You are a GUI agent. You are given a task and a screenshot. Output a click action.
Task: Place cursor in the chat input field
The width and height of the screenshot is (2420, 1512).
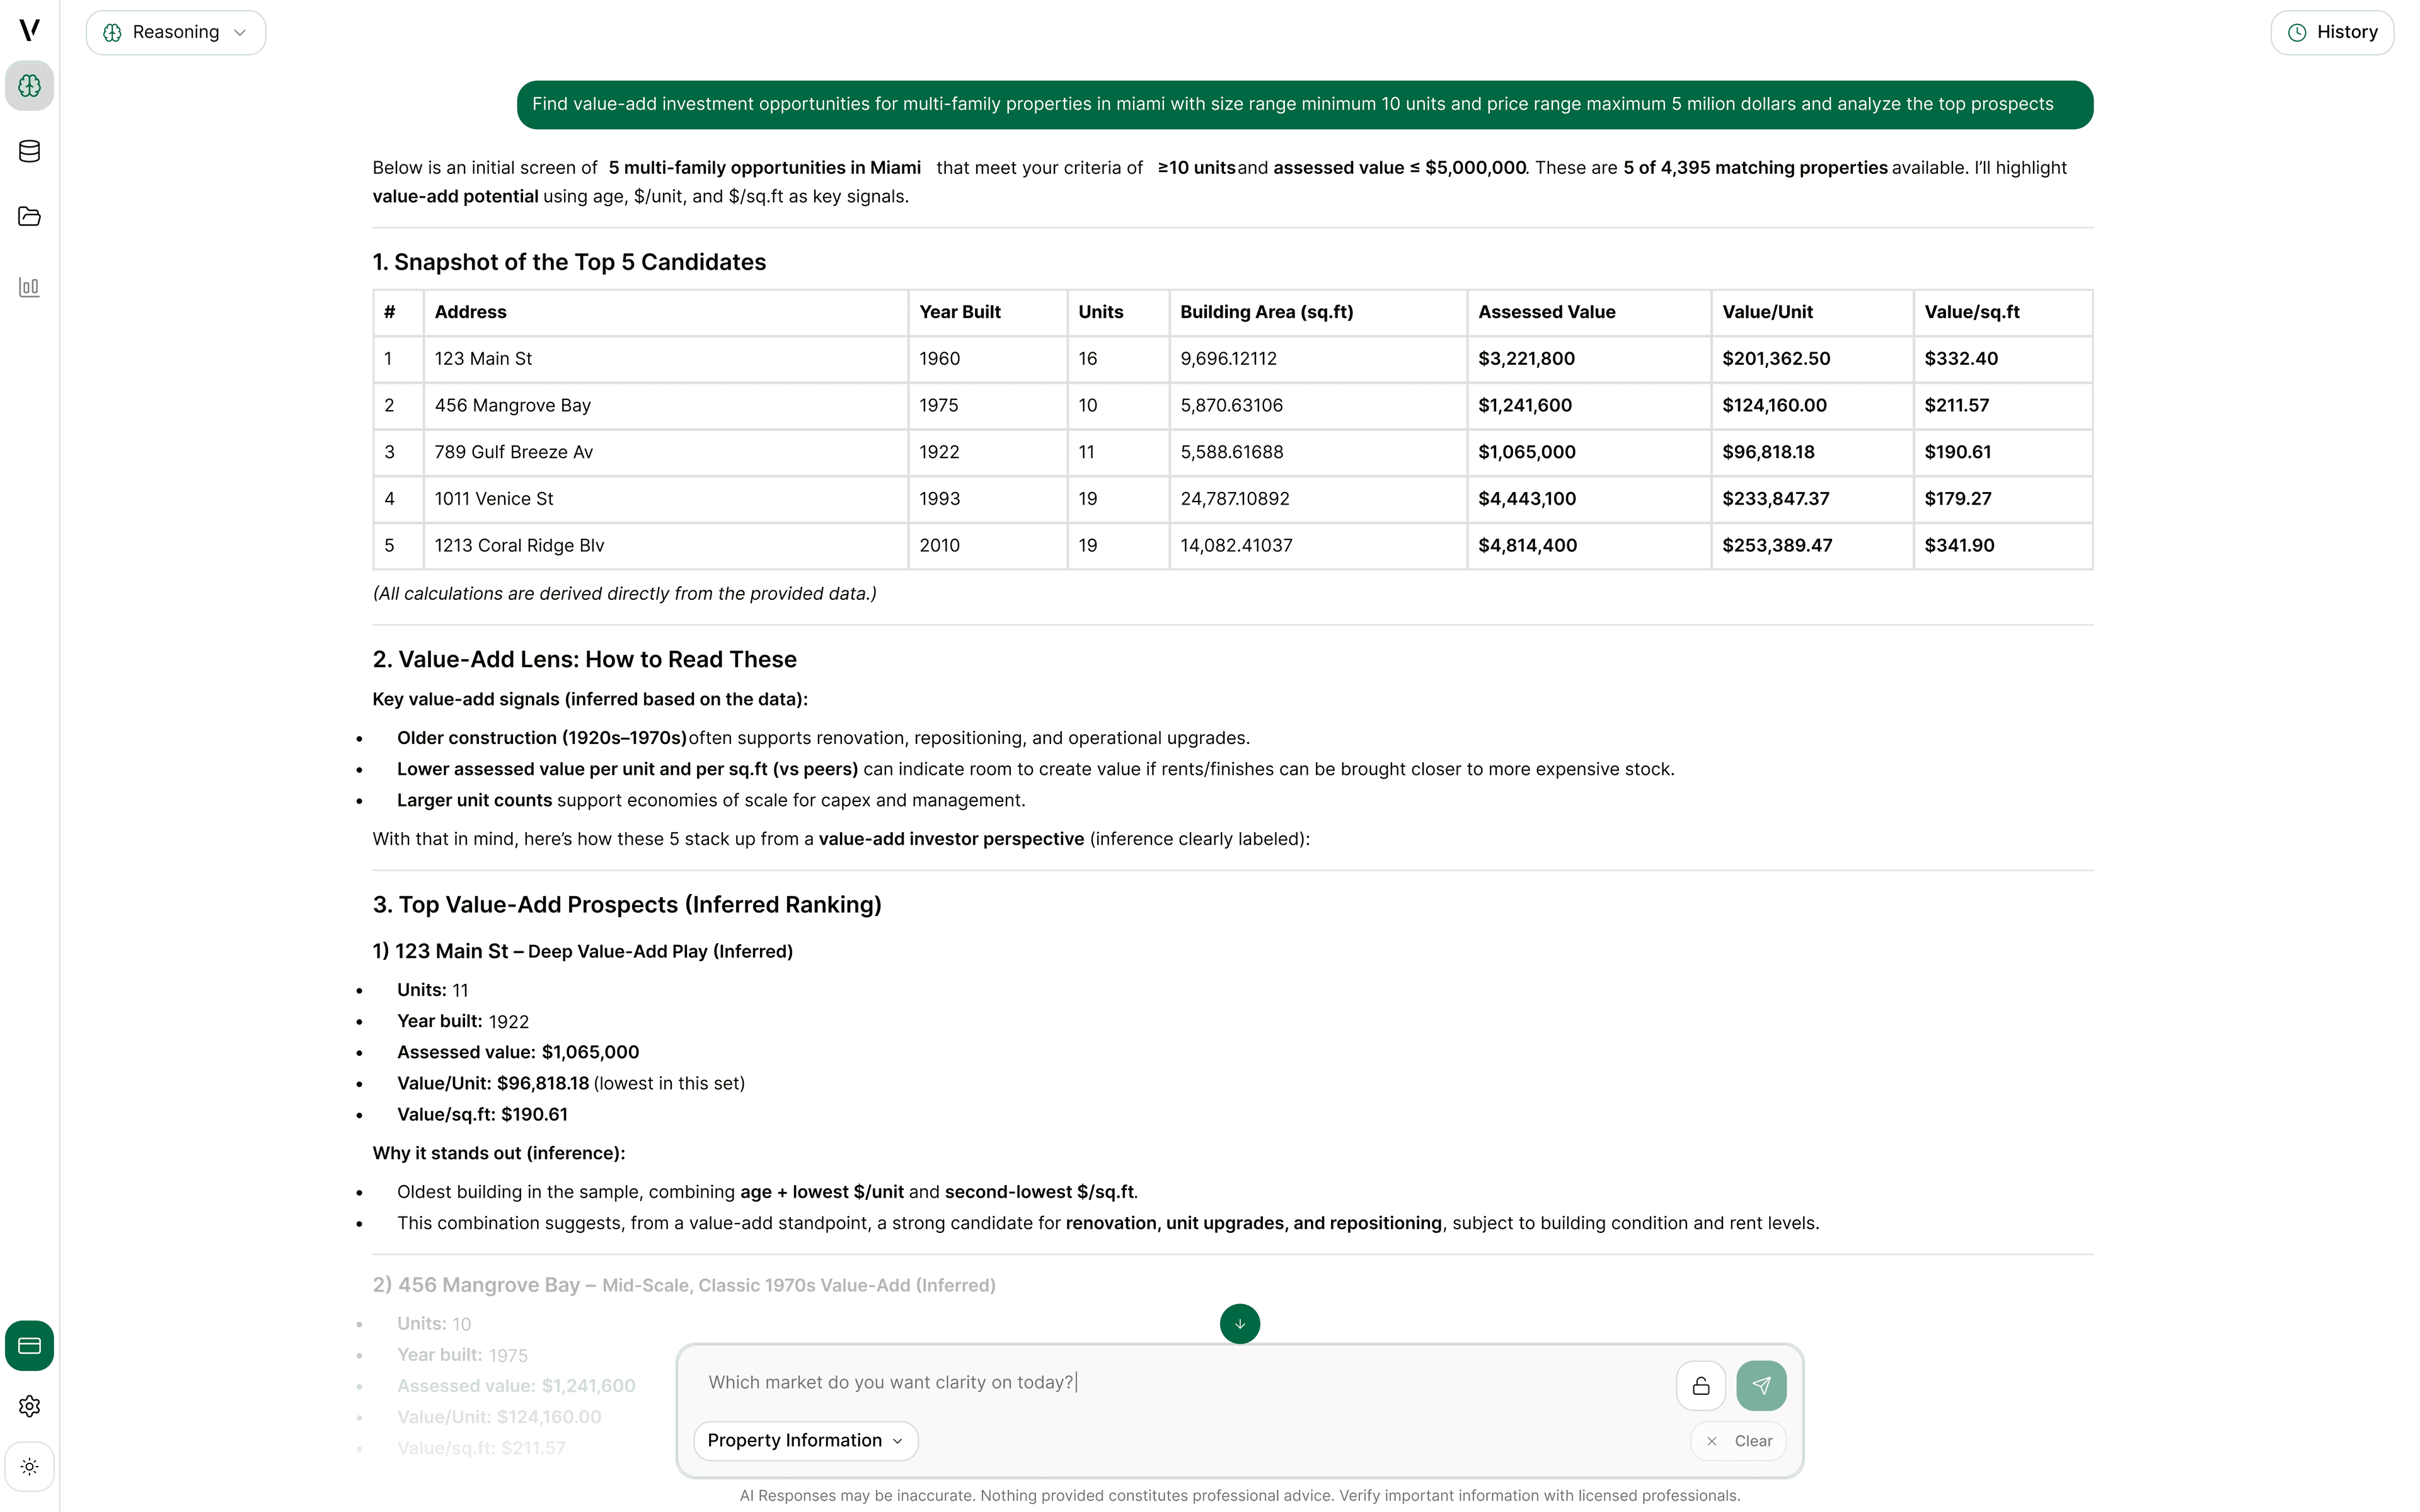click(1100, 1382)
